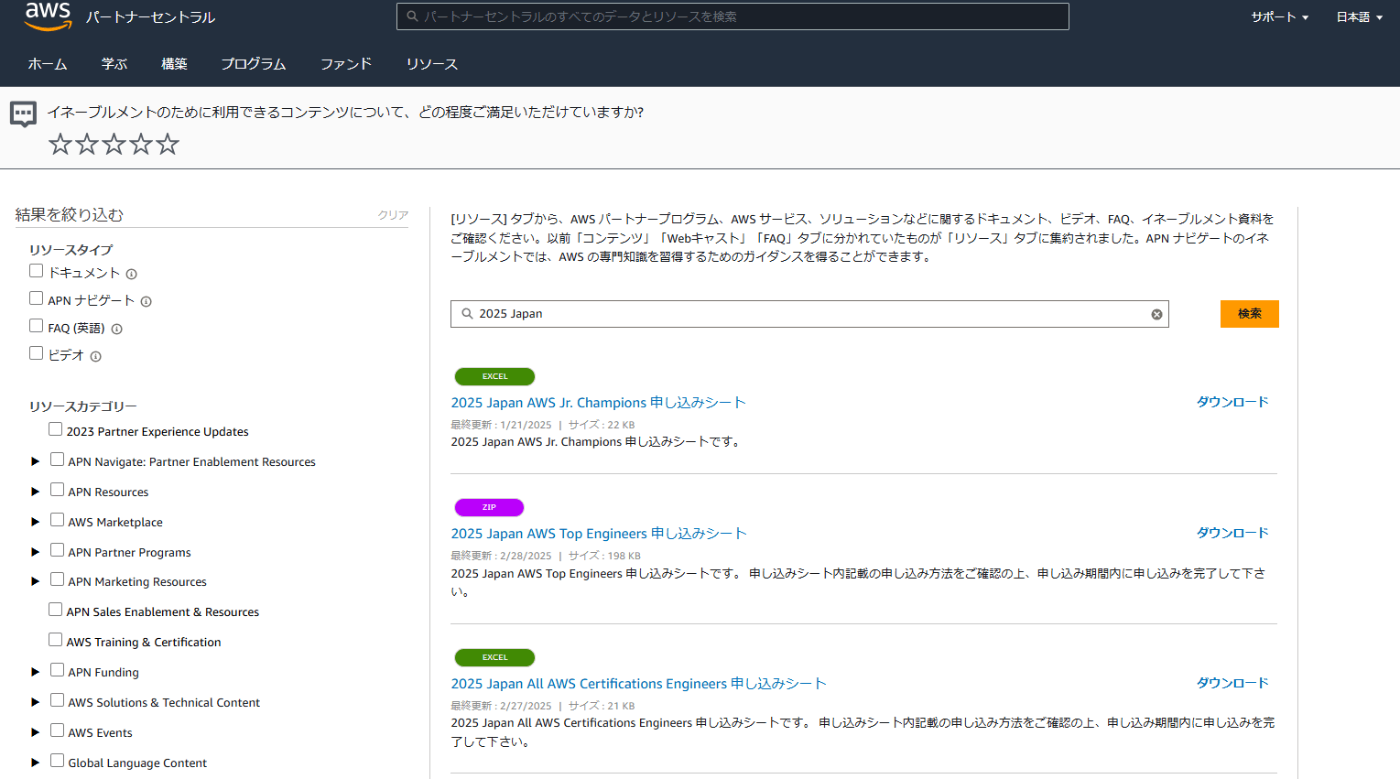Open the 日本語 language dropdown

pos(1360,17)
